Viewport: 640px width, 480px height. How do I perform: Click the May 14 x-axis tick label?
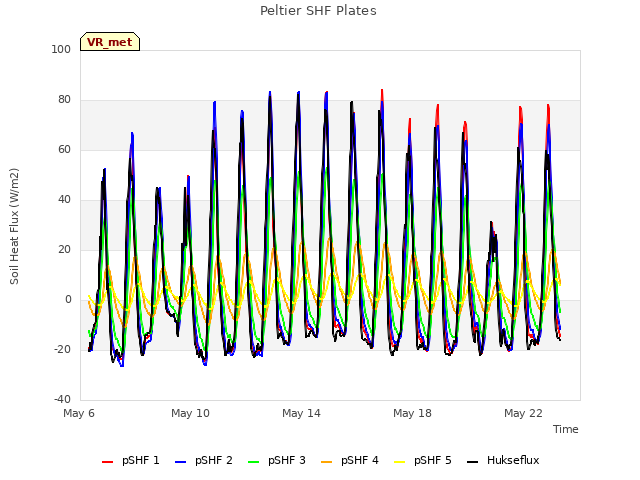coord(301,413)
